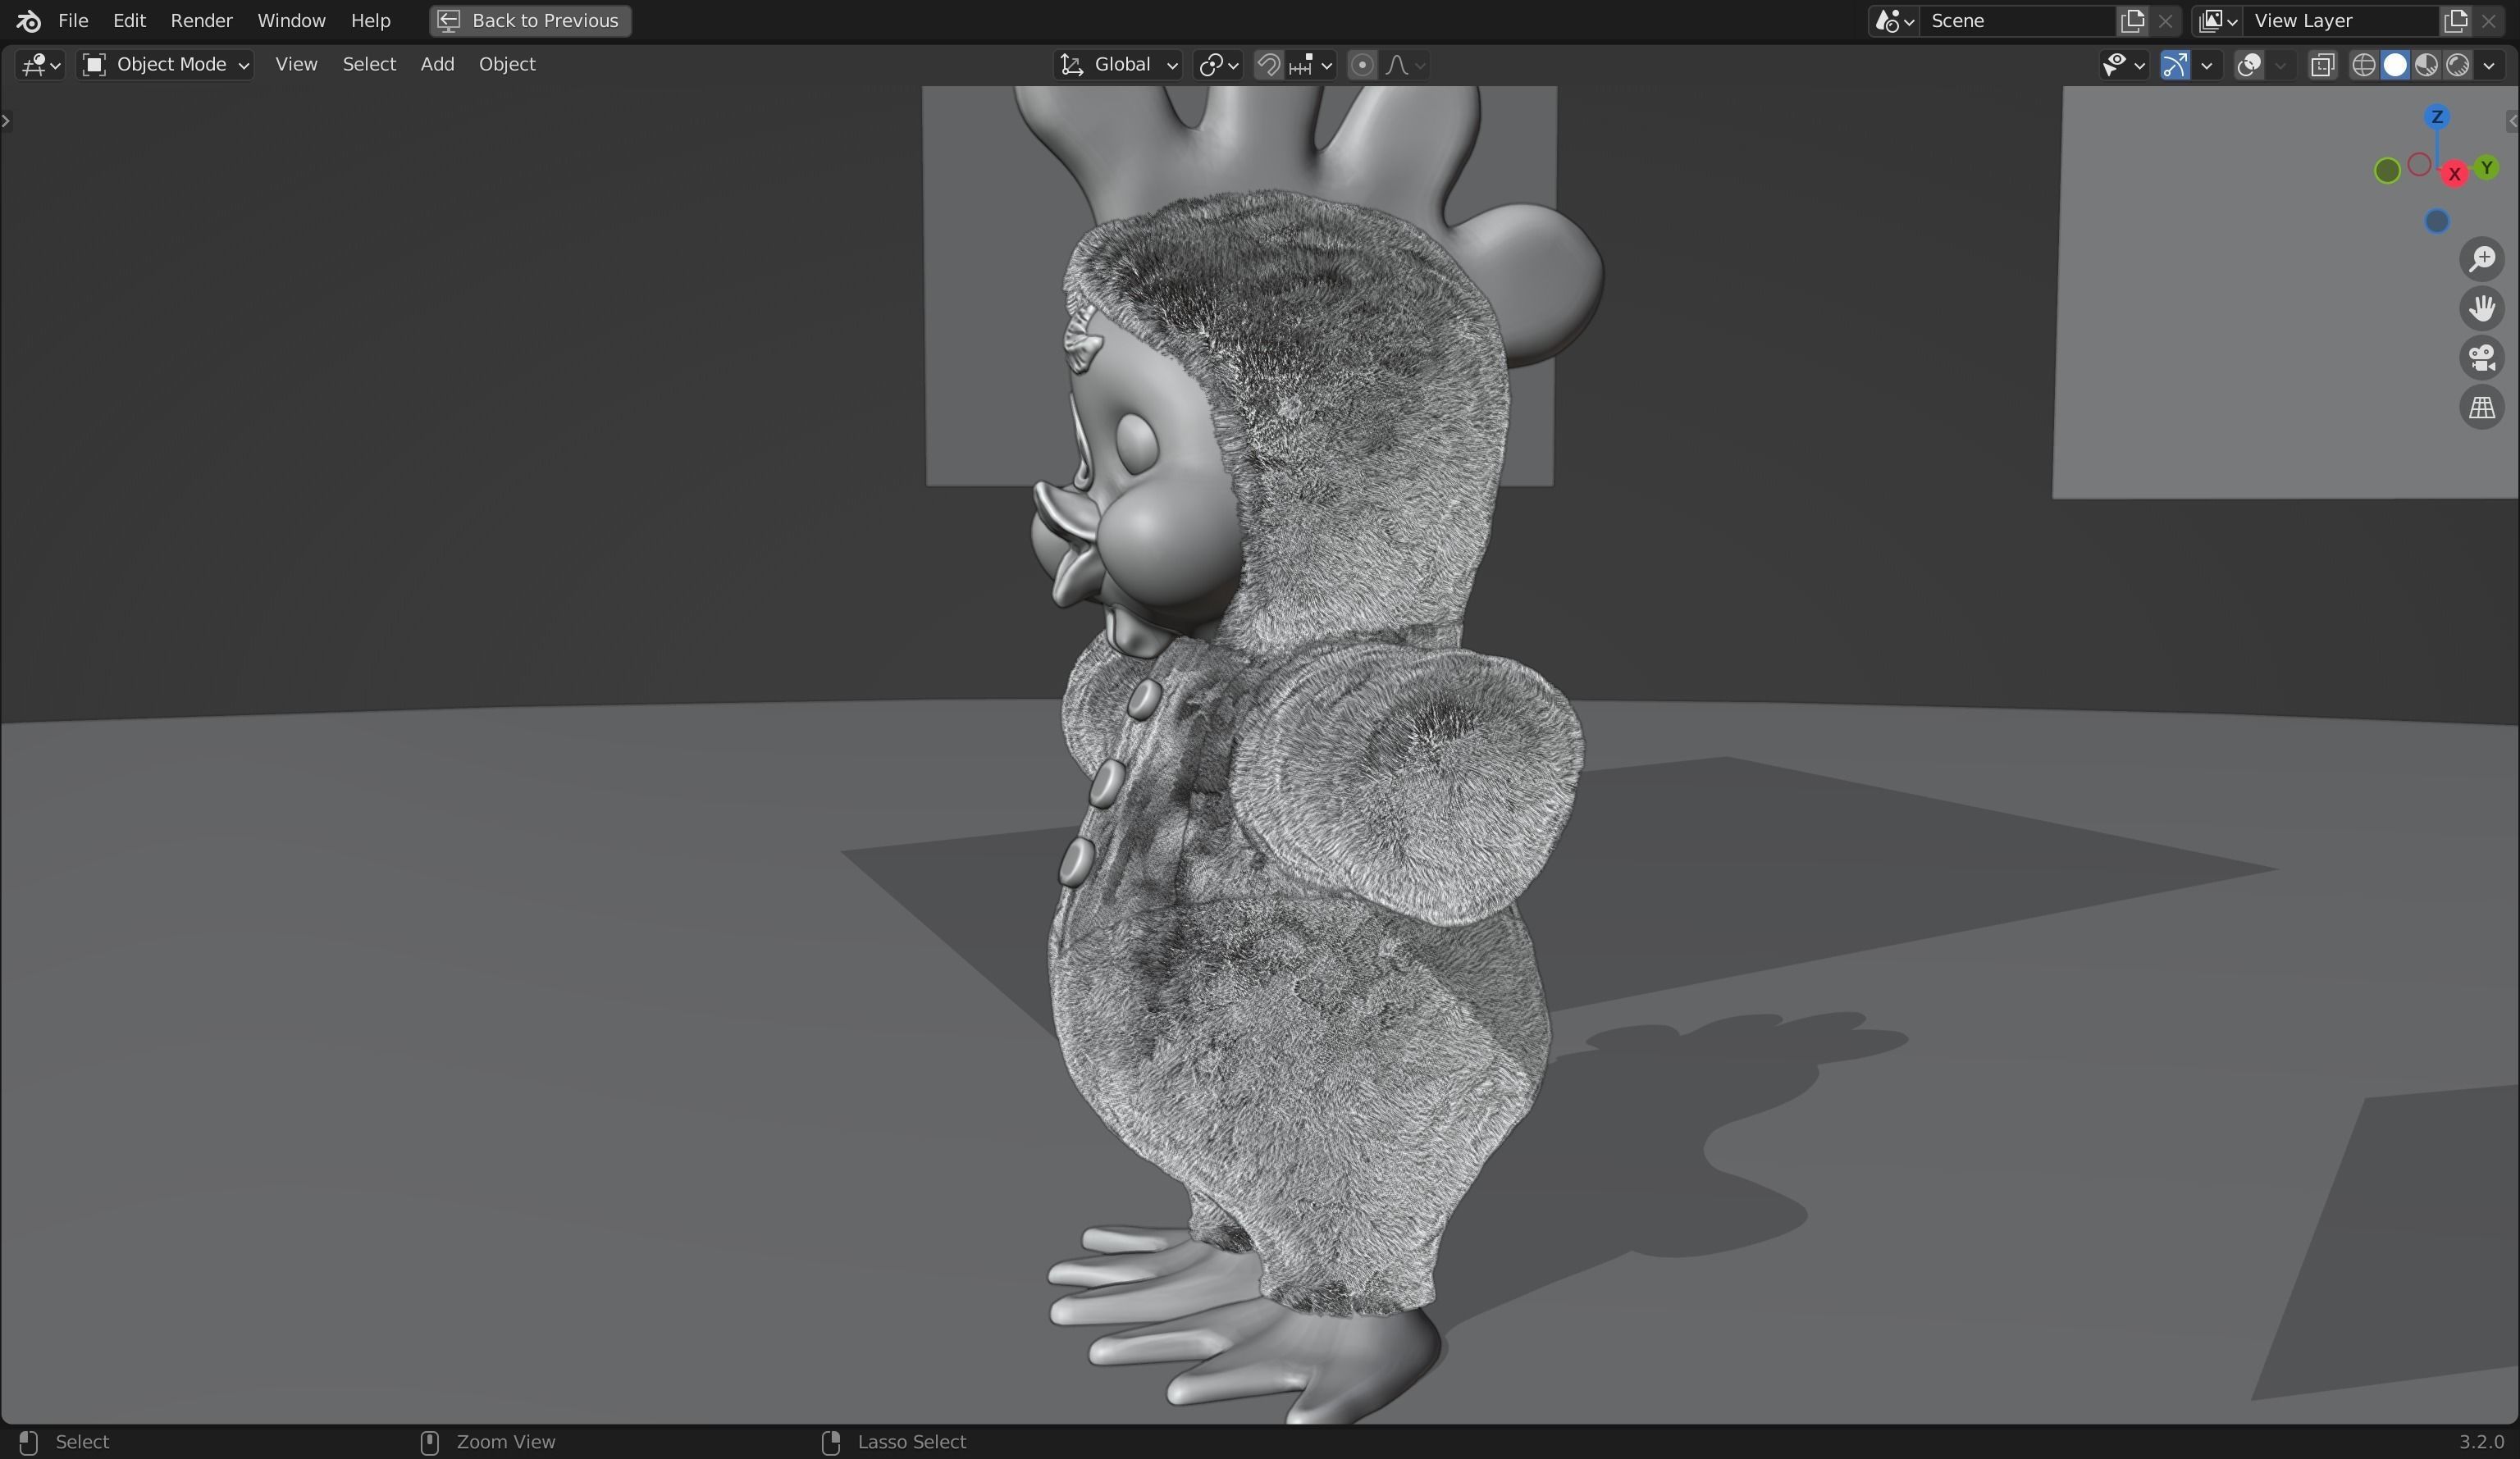Switch to Material Preview shading
The width and height of the screenshot is (2520, 1459).
(x=2426, y=65)
